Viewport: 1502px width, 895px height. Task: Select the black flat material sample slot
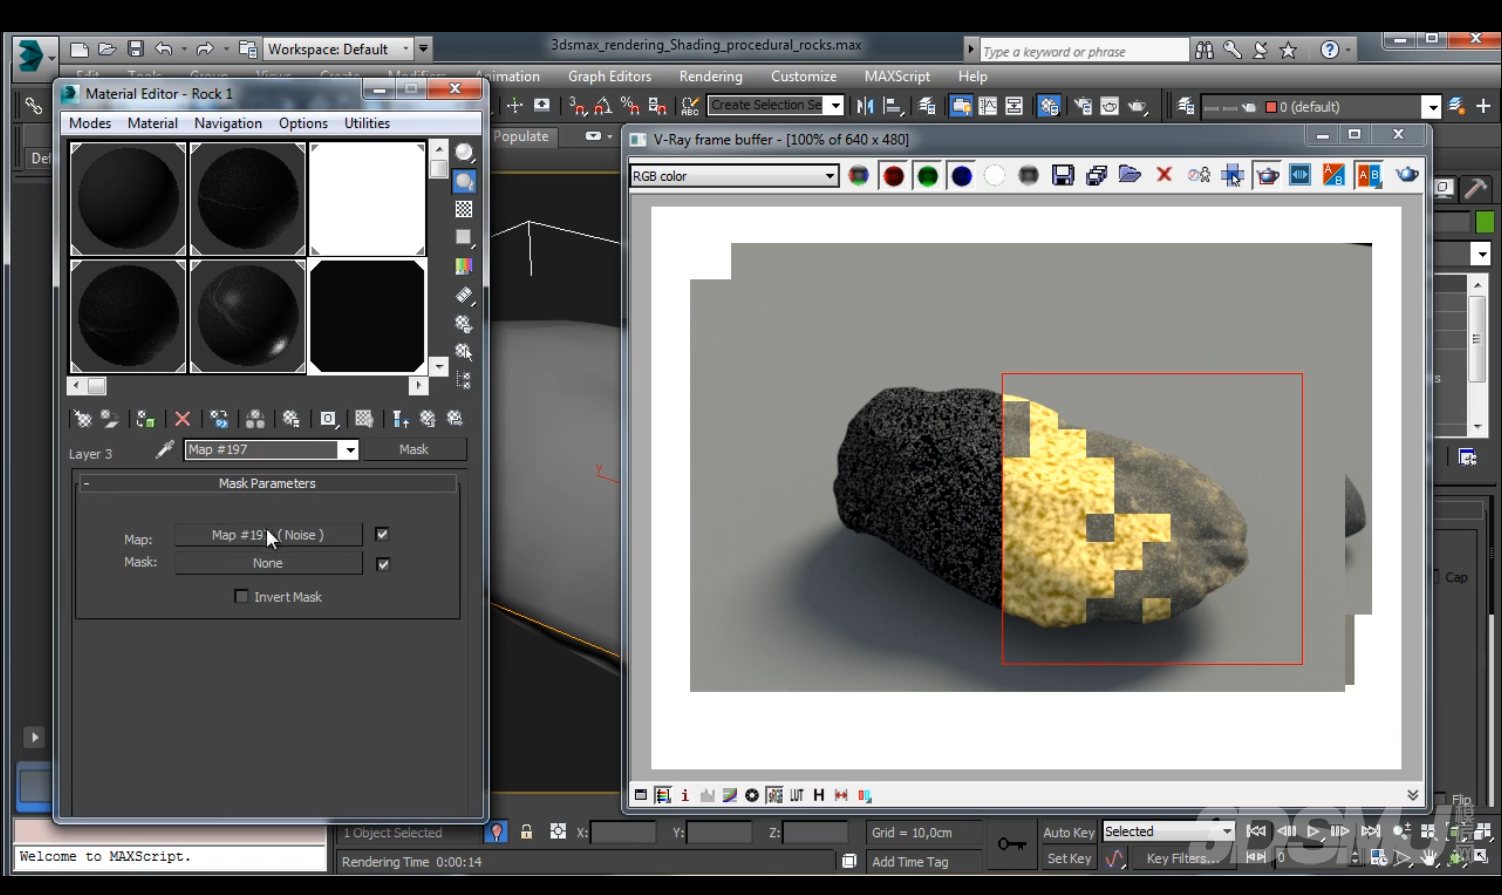pos(367,317)
